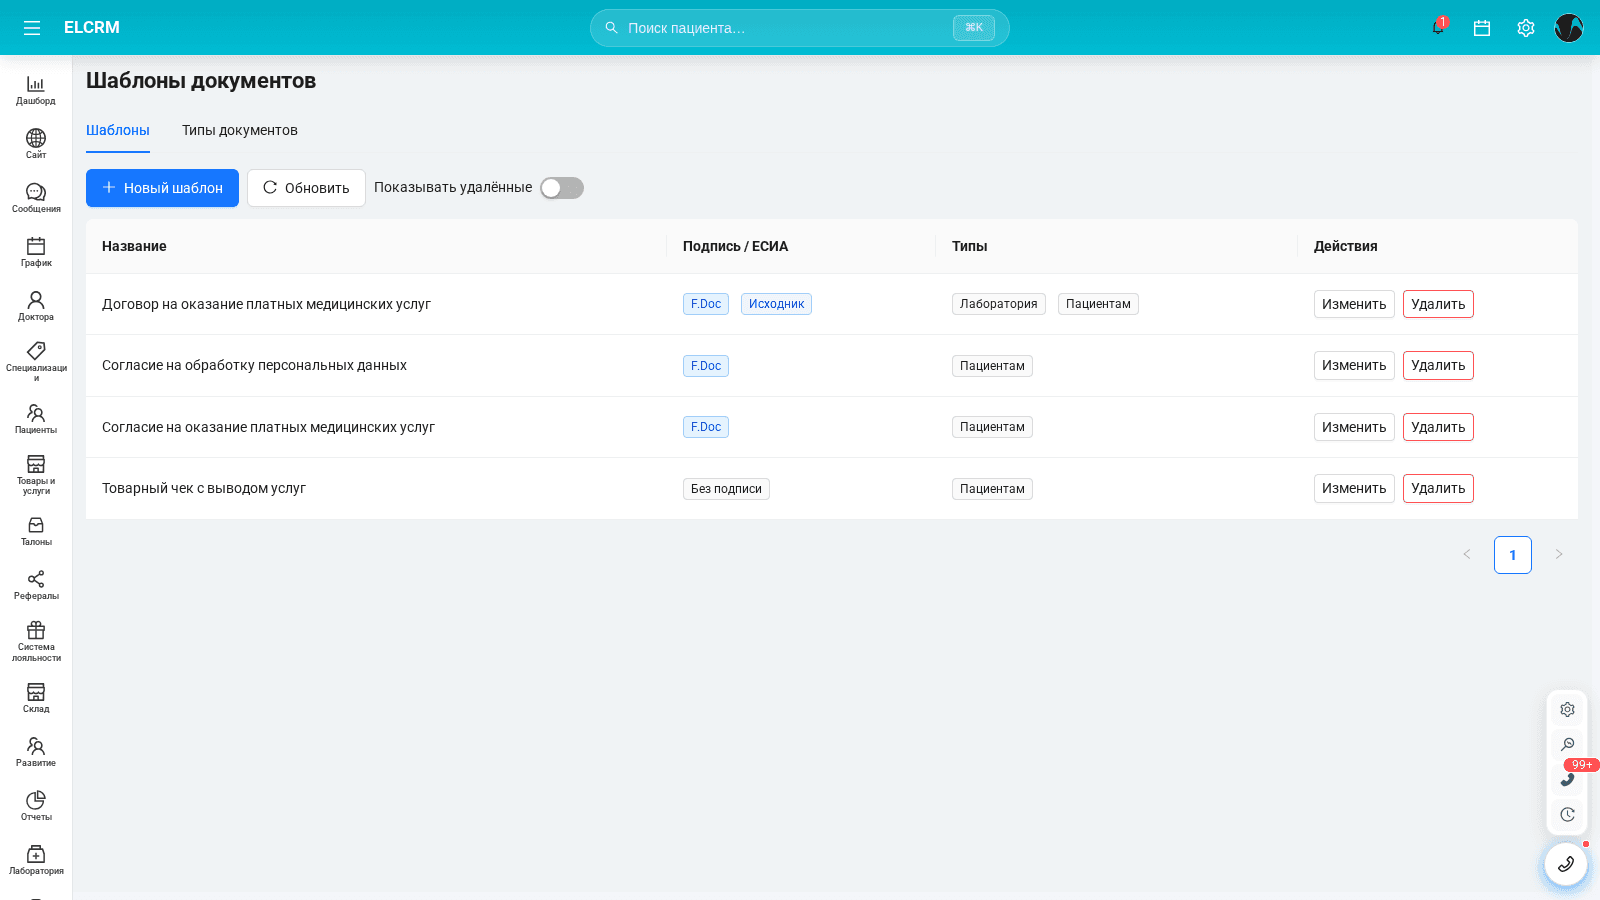Select pagination page 1

point(1513,555)
